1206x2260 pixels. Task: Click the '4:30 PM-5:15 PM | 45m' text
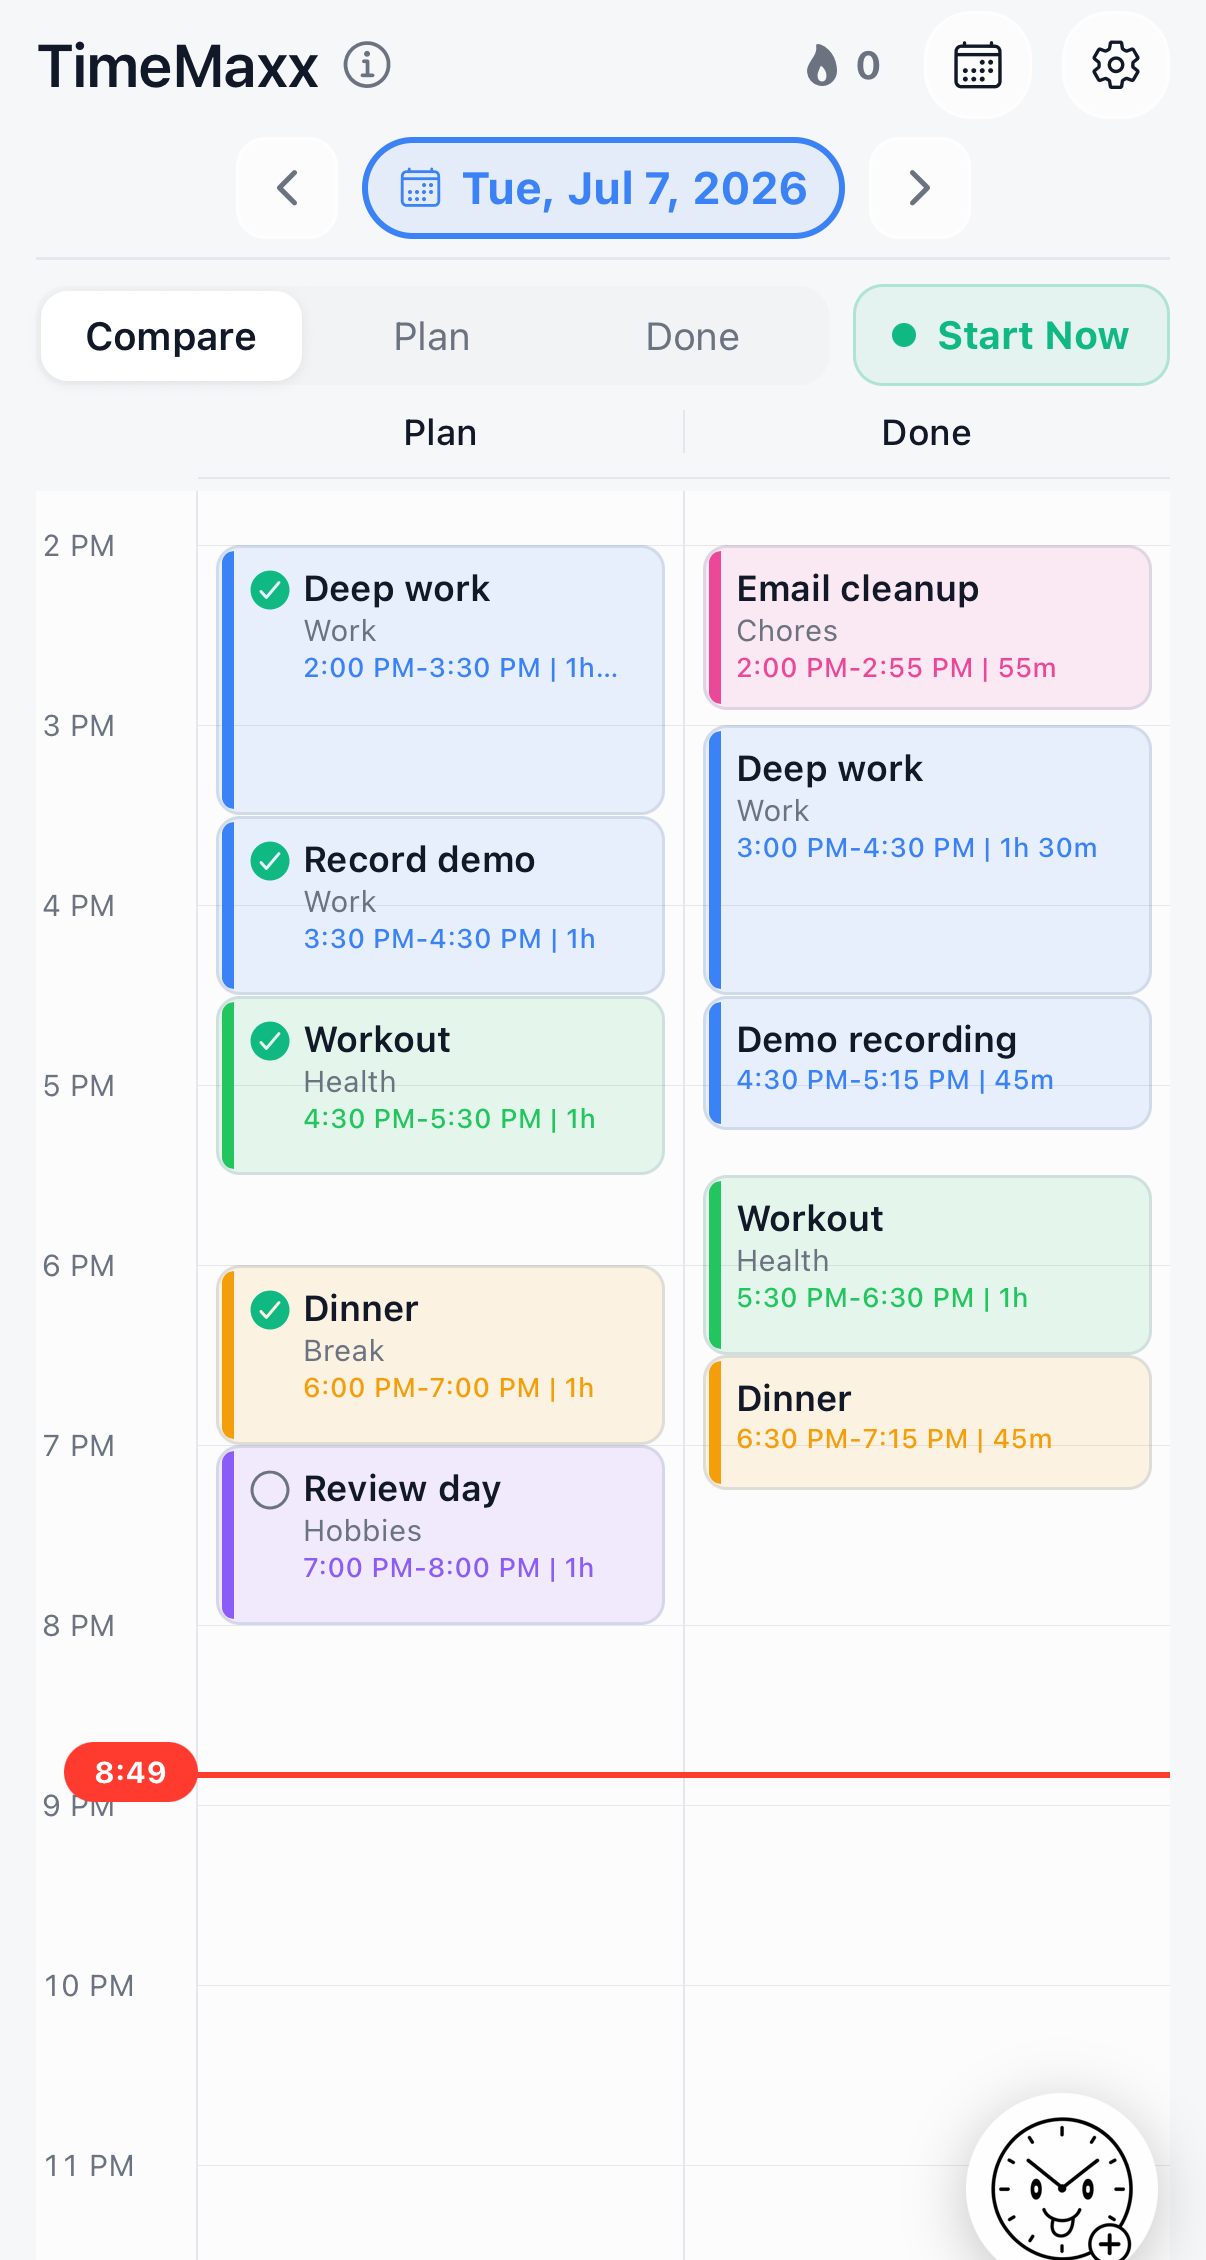click(895, 1080)
